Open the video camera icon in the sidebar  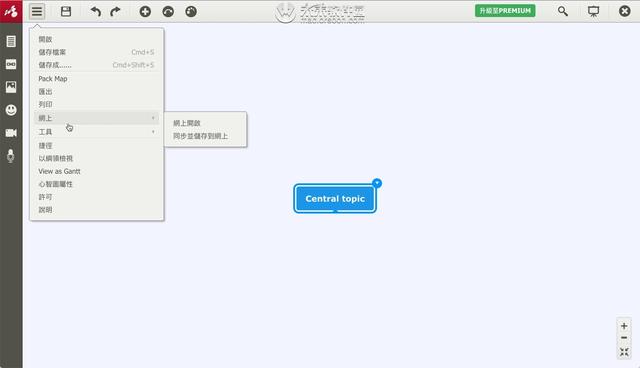pos(11,133)
